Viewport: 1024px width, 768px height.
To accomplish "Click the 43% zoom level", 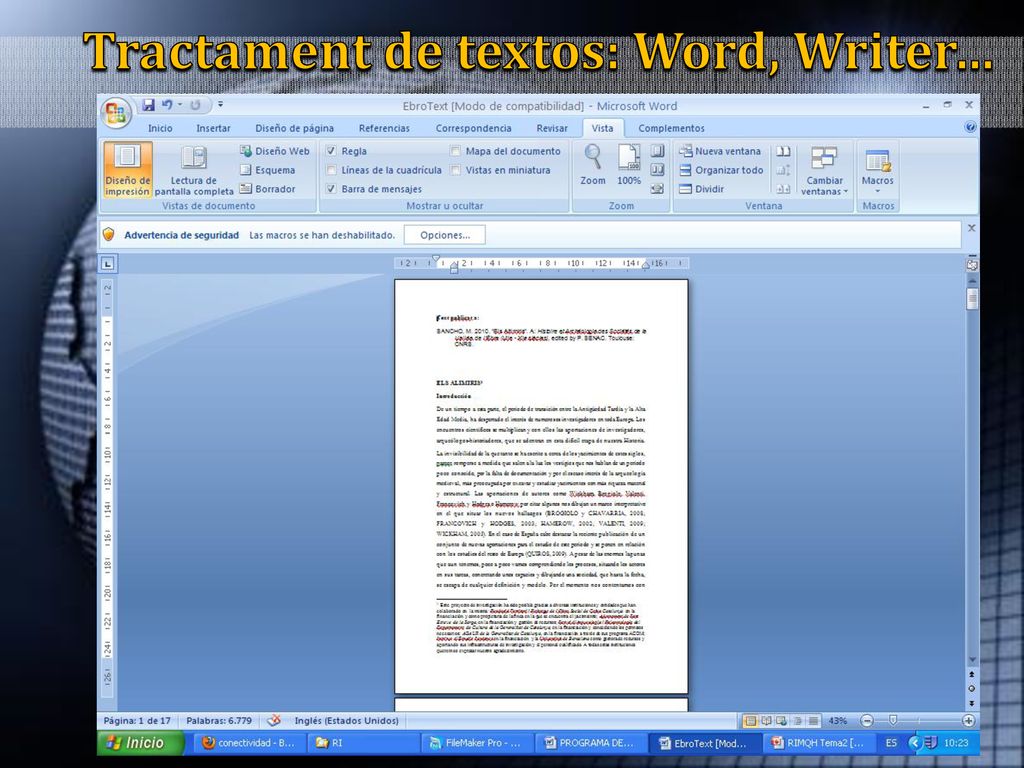I will pyautogui.click(x=837, y=721).
